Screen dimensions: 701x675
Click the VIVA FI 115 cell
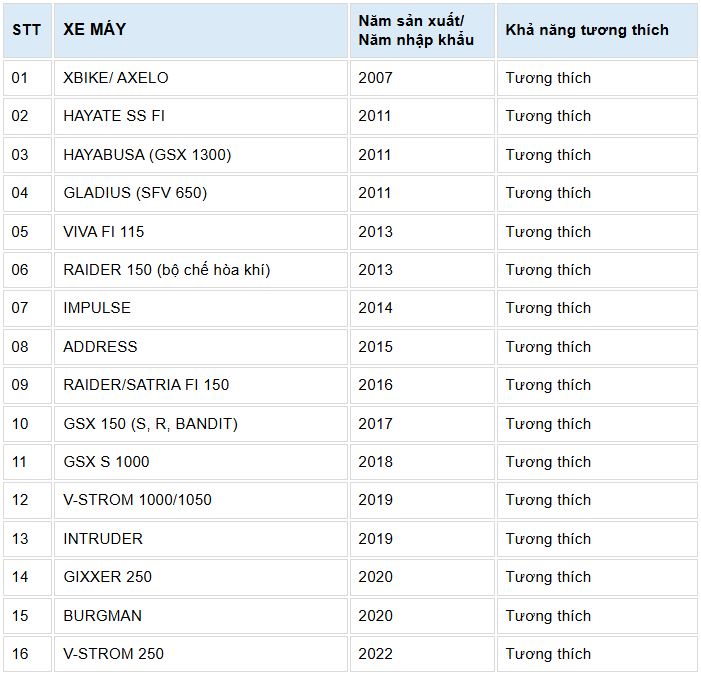tap(201, 232)
